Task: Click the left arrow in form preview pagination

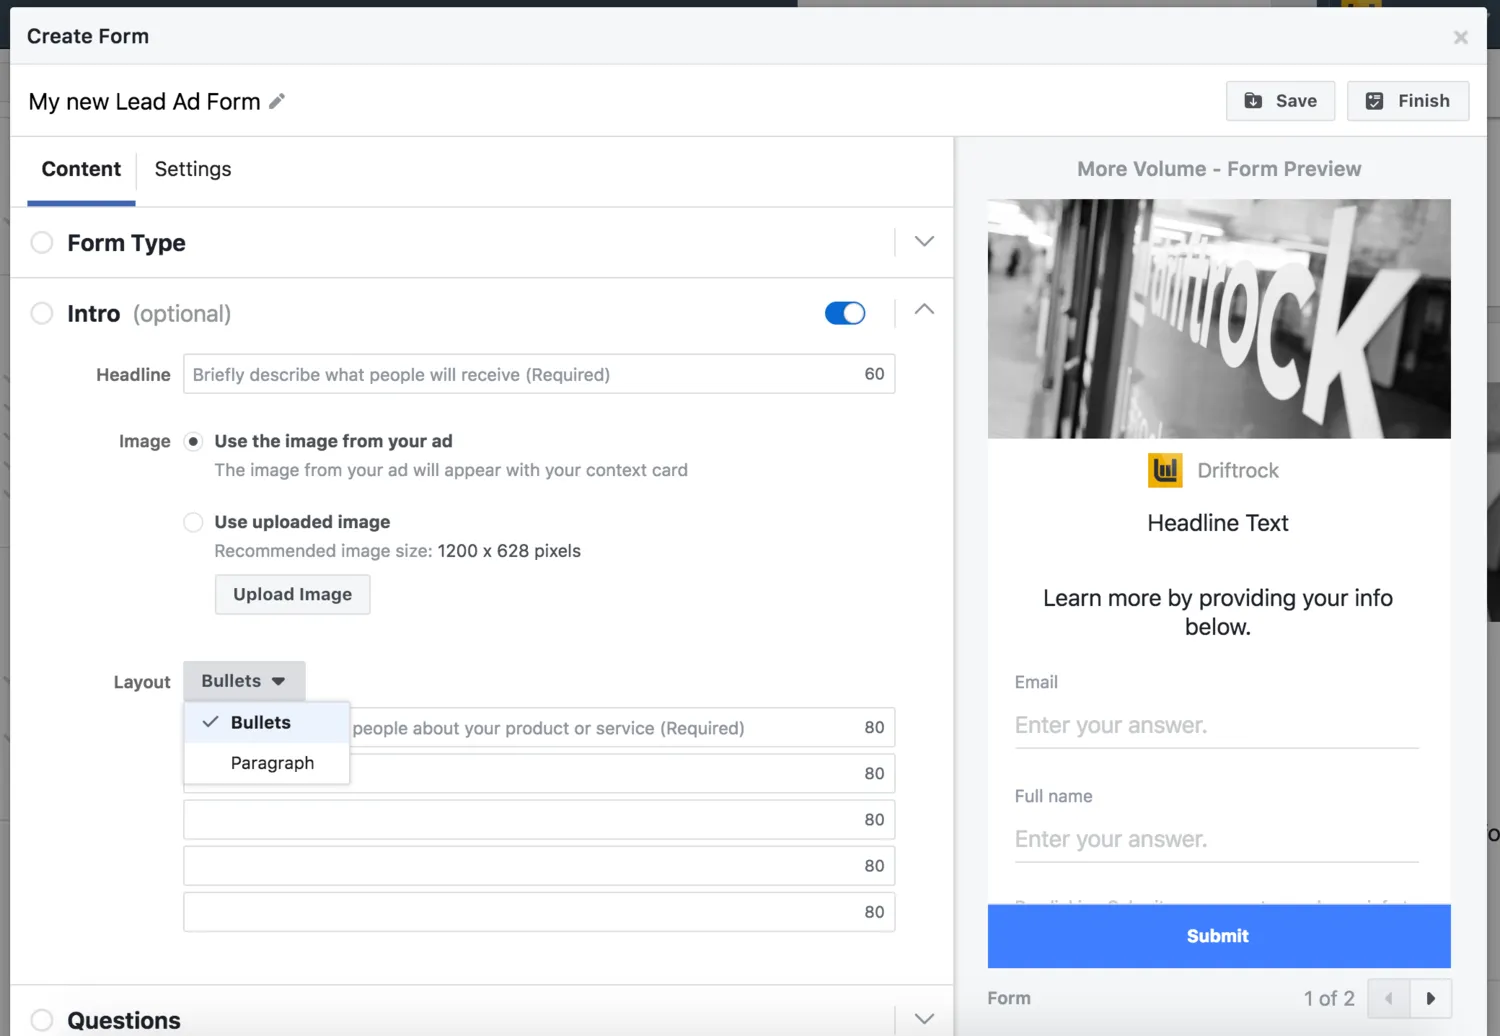Action: tap(1389, 998)
